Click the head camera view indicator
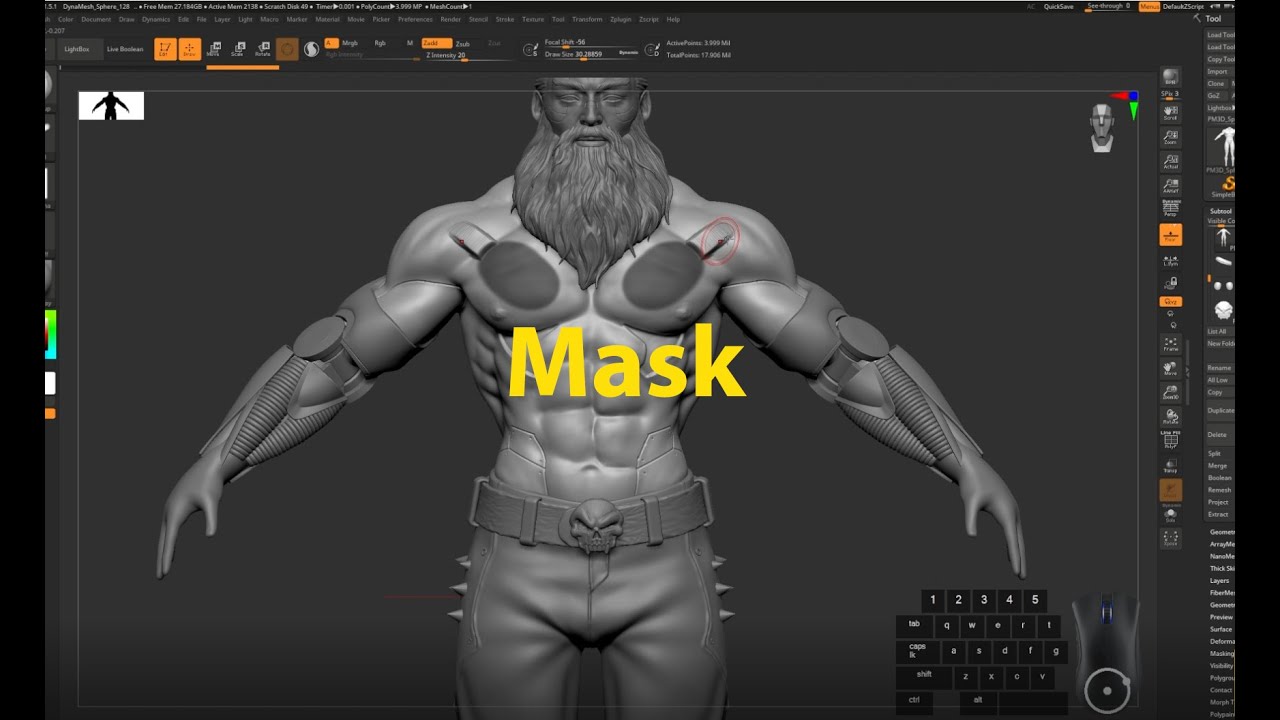The image size is (1280, 720). [1102, 127]
